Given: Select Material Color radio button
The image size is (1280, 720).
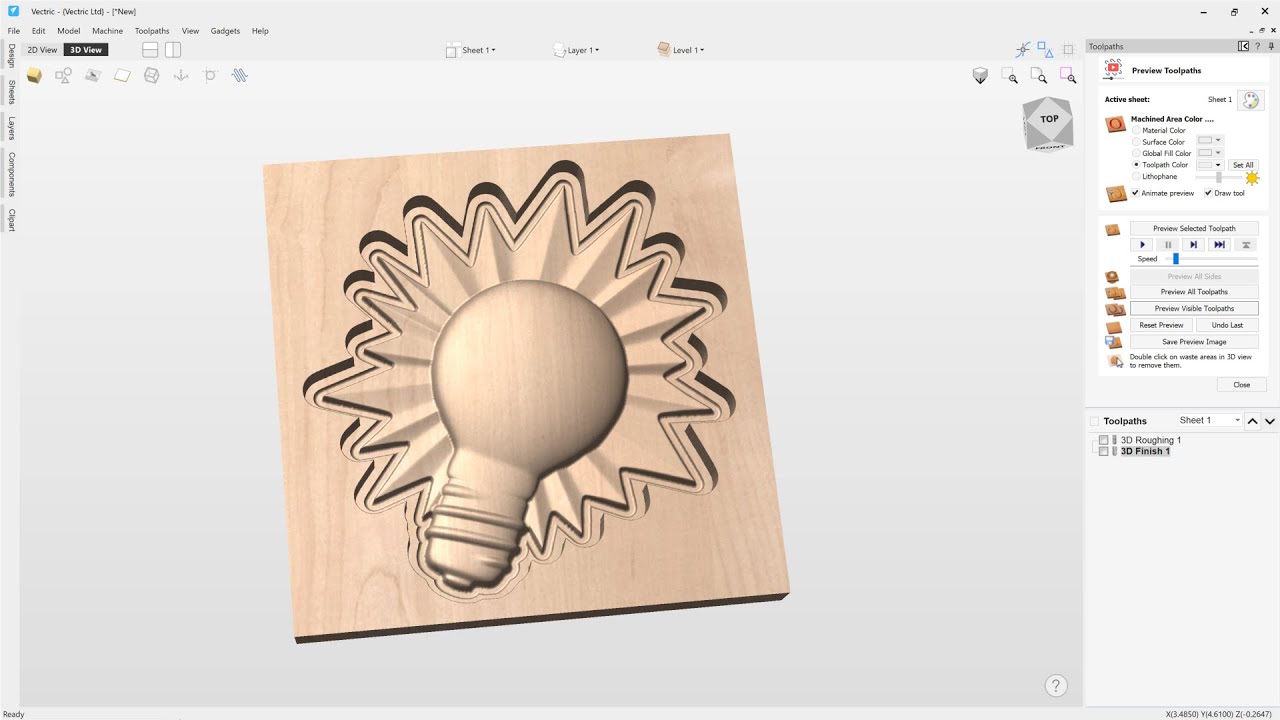Looking at the screenshot, I should pos(1136,130).
